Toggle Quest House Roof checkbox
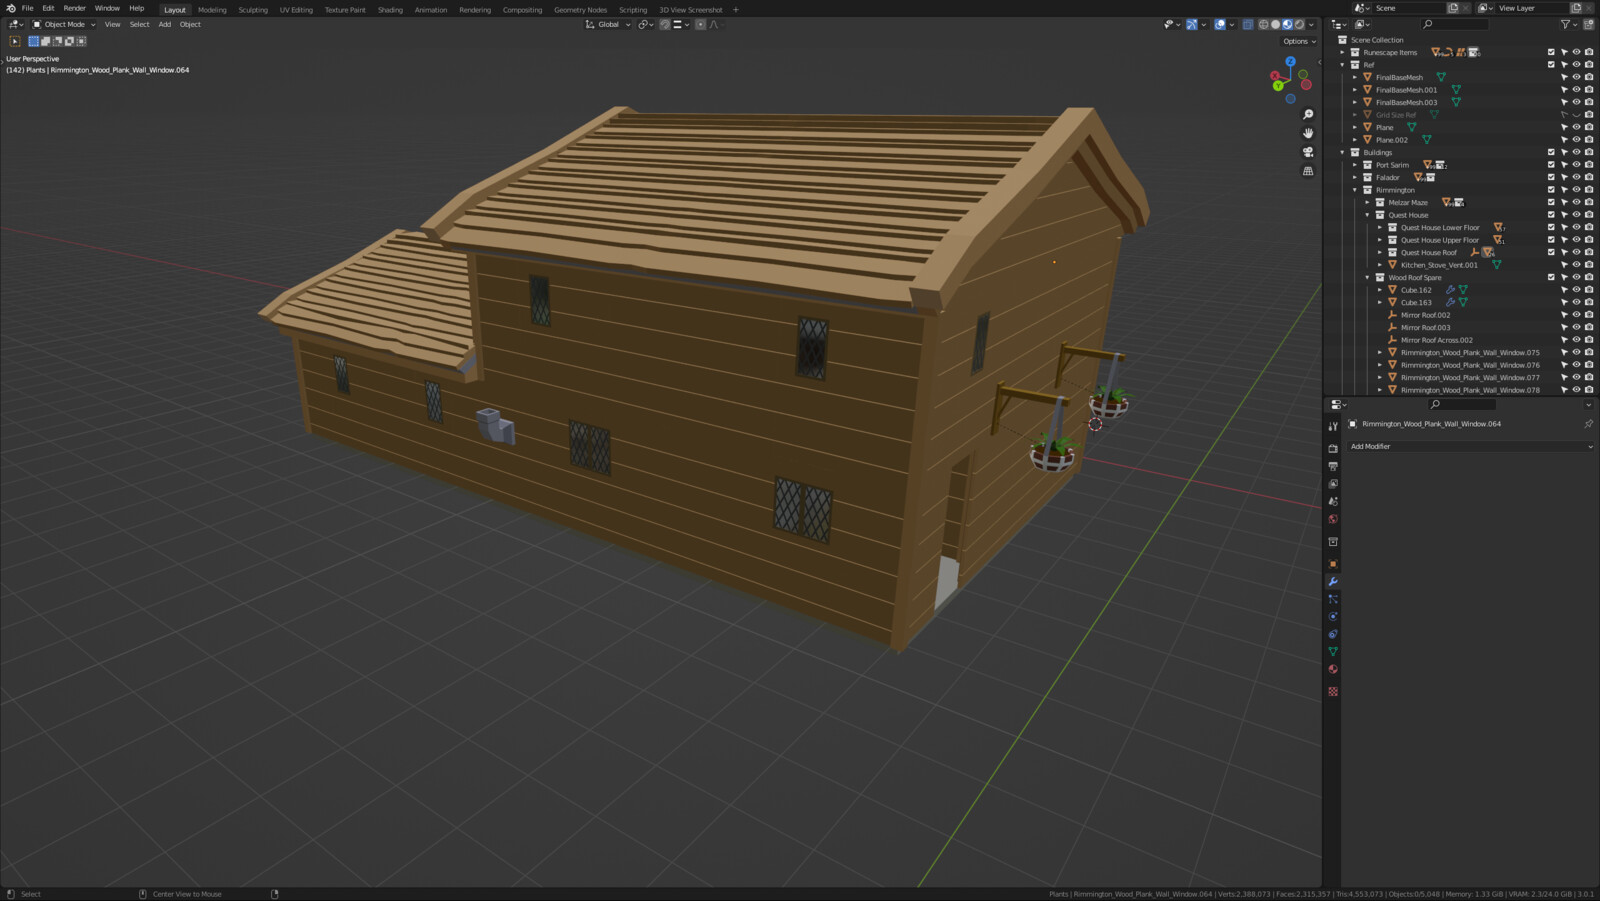Screen dimensions: 1600x901 (x=1551, y=252)
